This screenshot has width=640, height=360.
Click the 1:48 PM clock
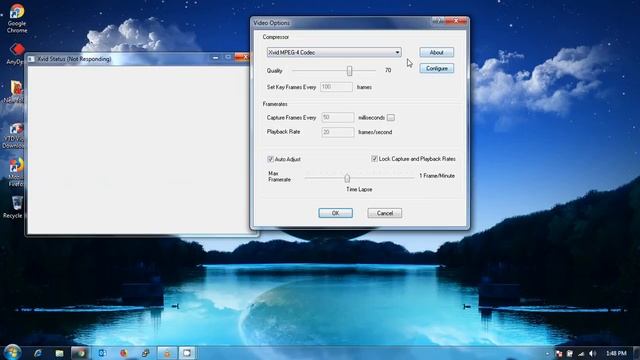[x=616, y=353]
